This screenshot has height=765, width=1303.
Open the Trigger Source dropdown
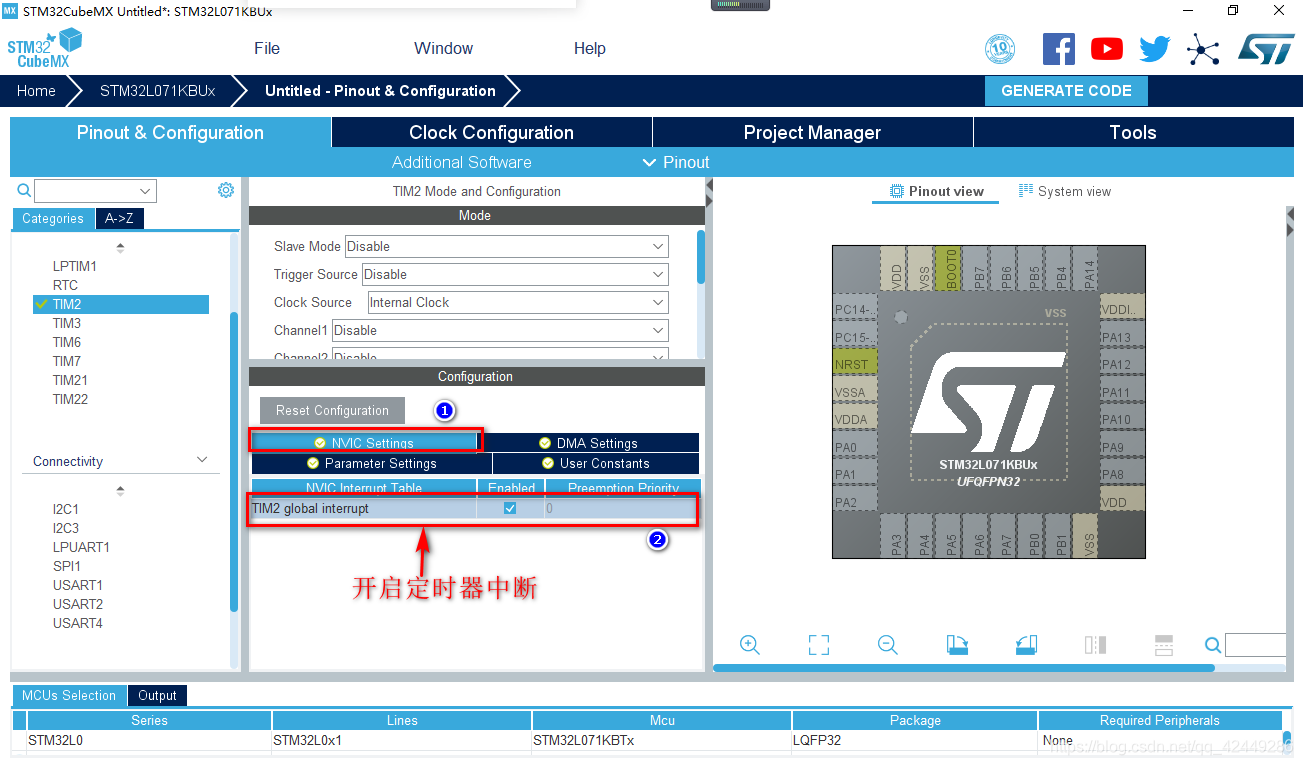coord(515,274)
